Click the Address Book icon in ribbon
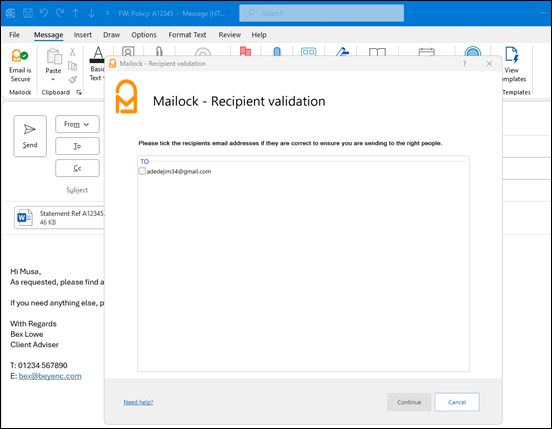Screen dimensions: 552x429 coord(128,51)
